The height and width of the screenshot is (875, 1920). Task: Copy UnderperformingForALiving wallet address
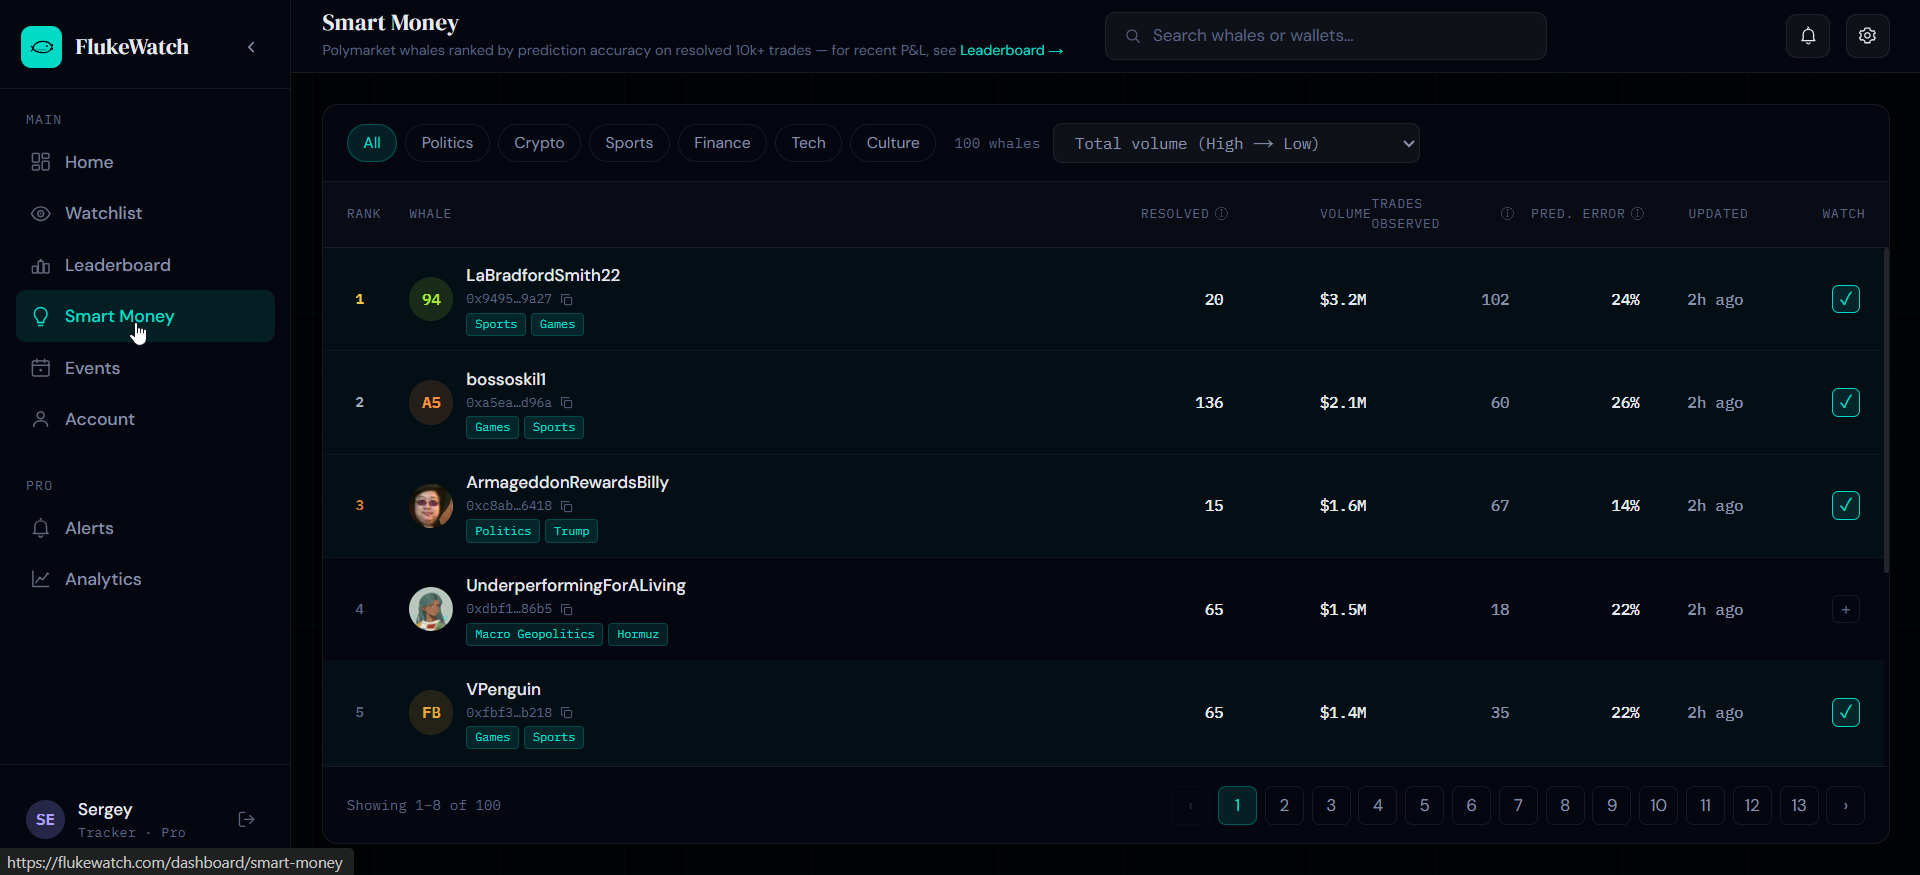point(567,609)
